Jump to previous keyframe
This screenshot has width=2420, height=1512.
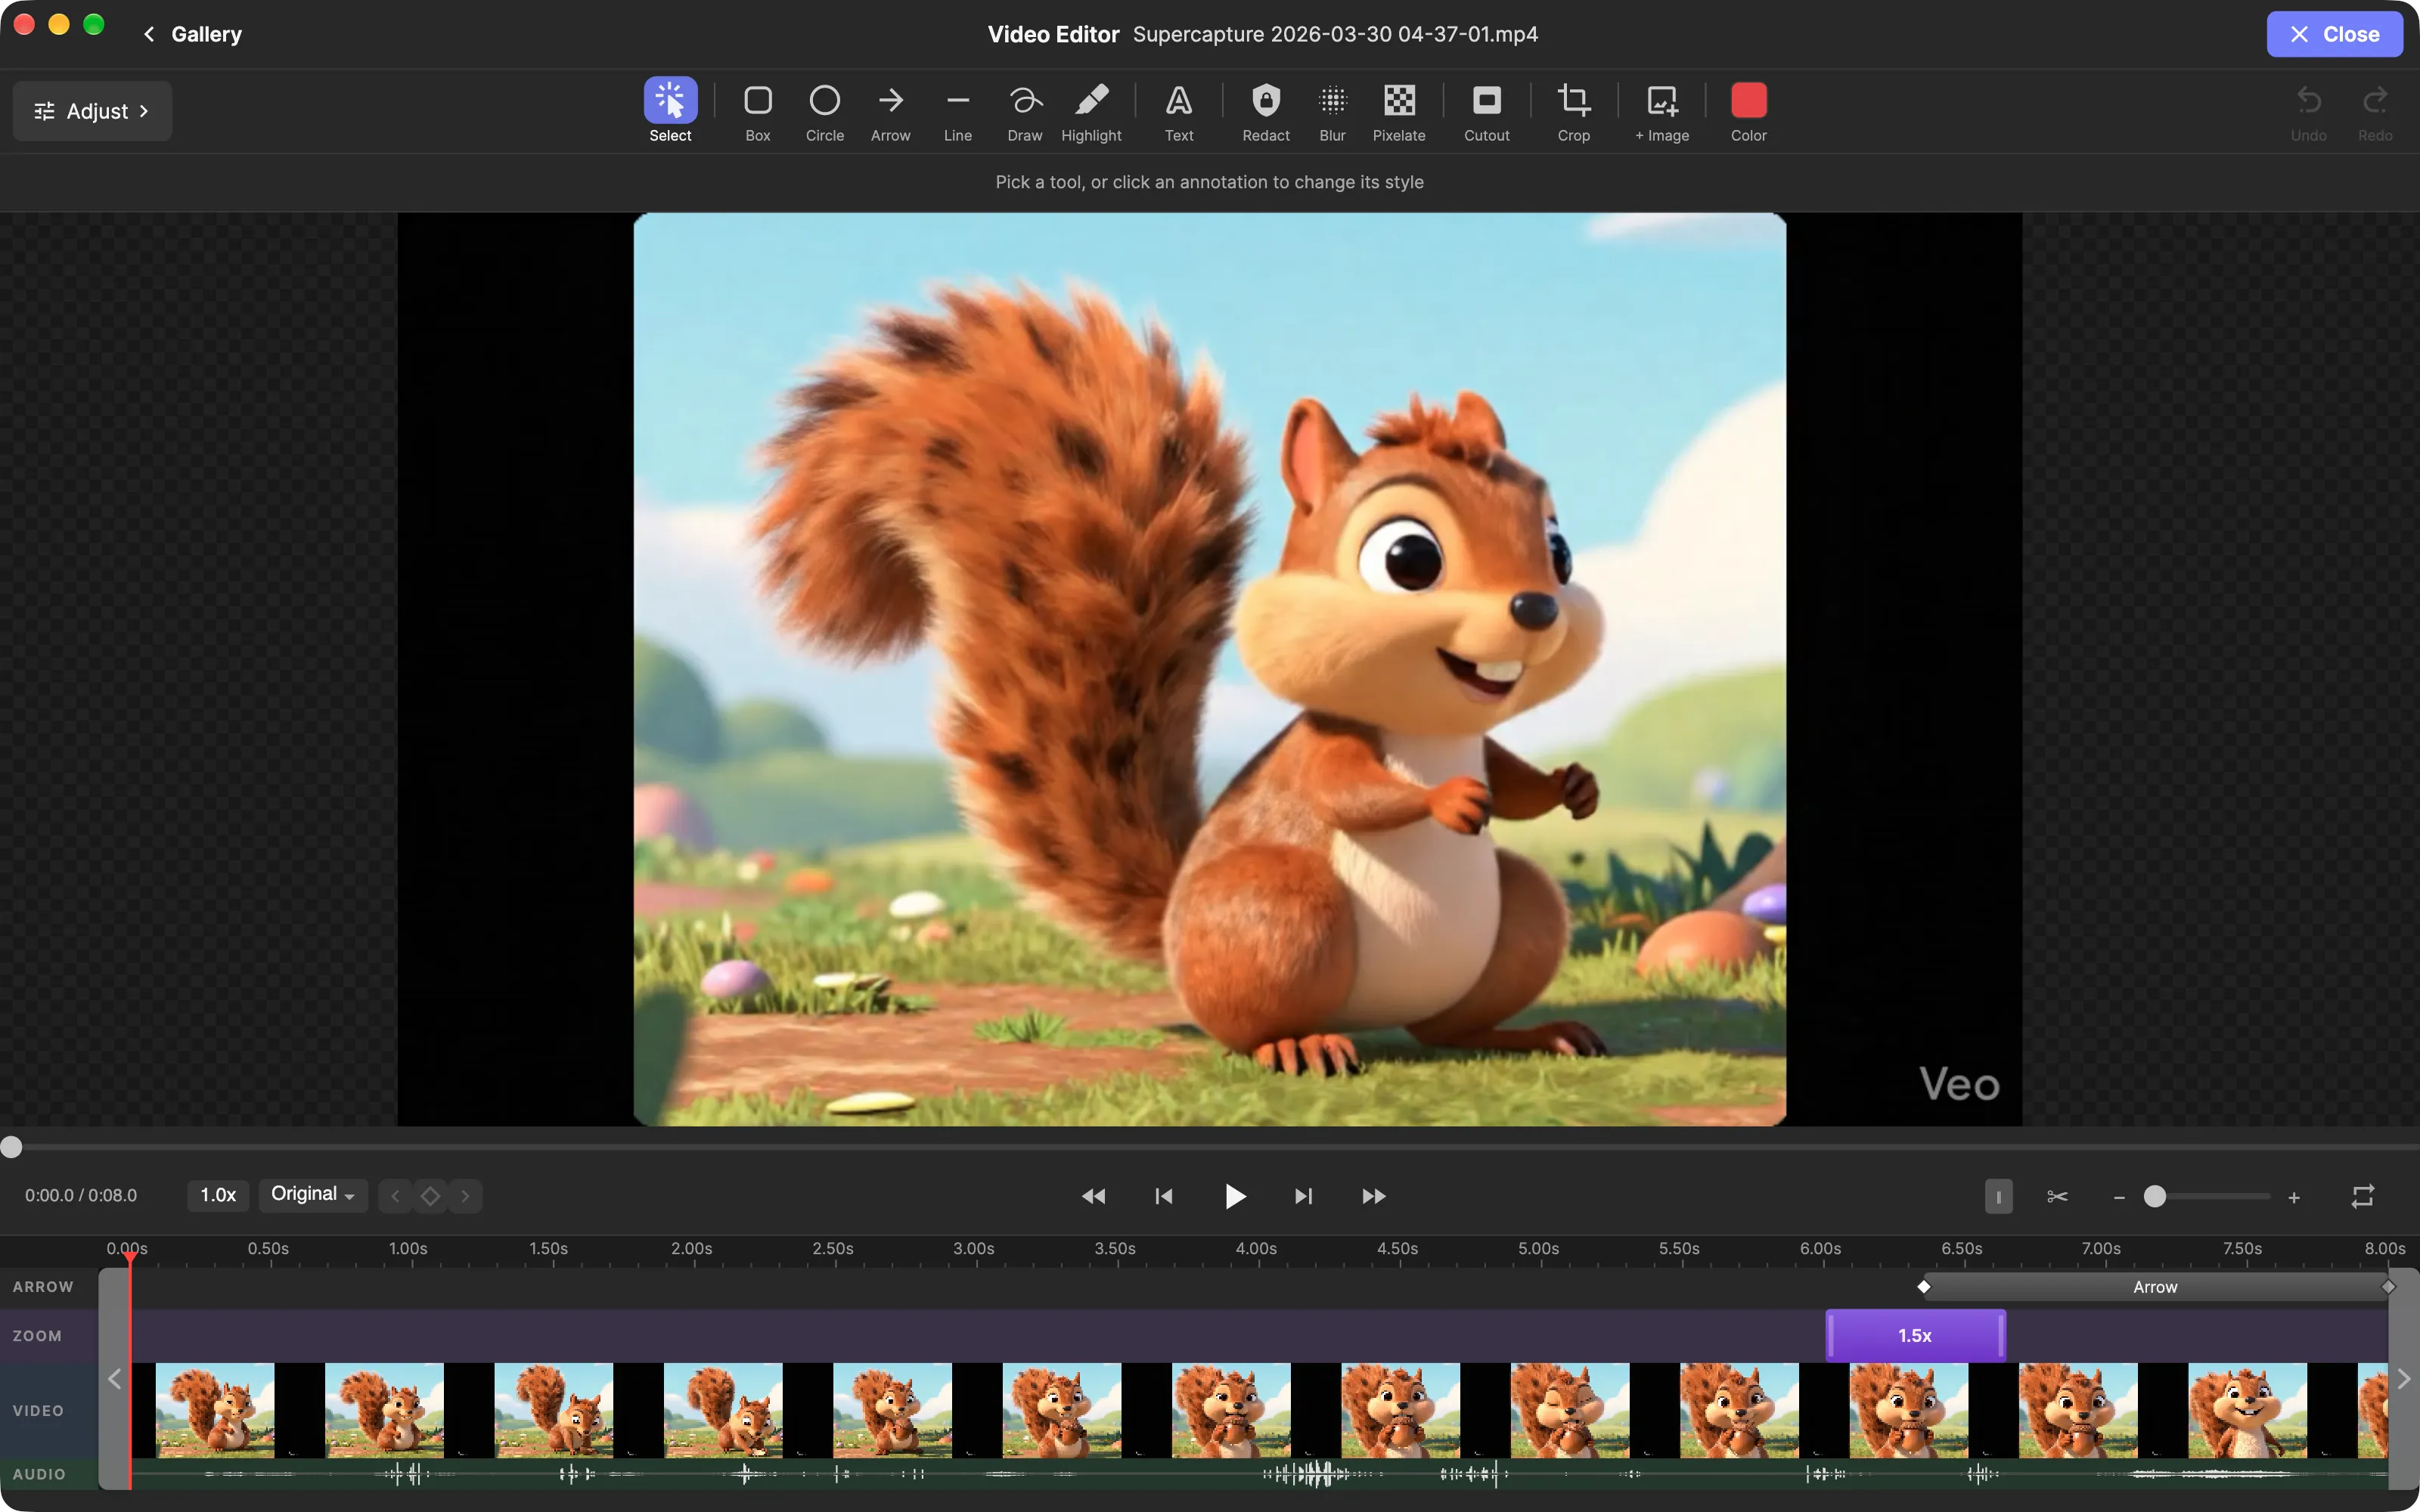tap(396, 1196)
